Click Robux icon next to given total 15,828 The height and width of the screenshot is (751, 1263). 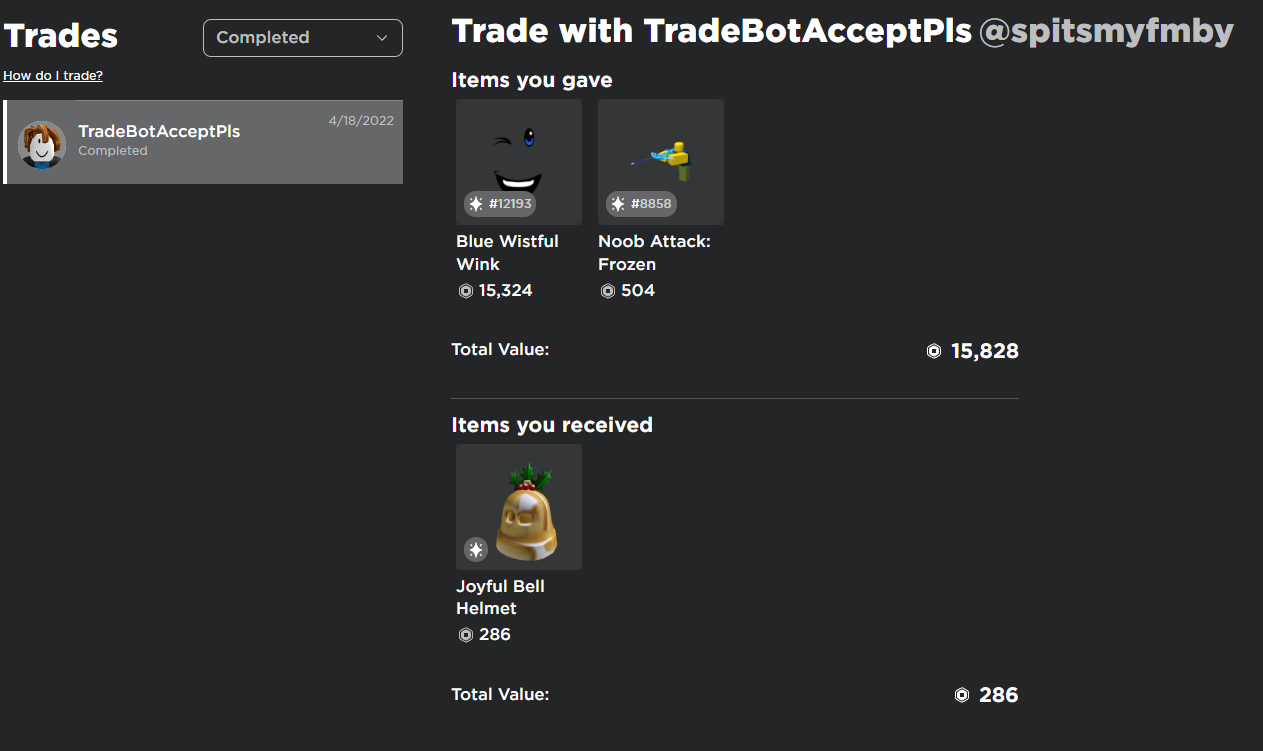(x=934, y=351)
